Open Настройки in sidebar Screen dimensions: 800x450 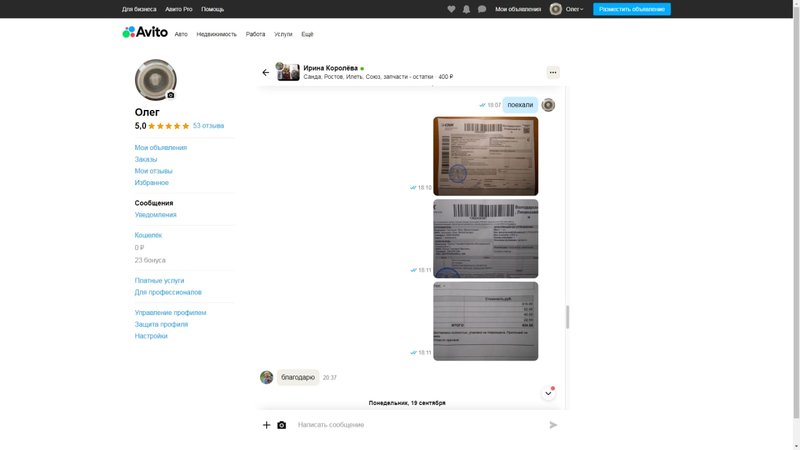pos(151,336)
